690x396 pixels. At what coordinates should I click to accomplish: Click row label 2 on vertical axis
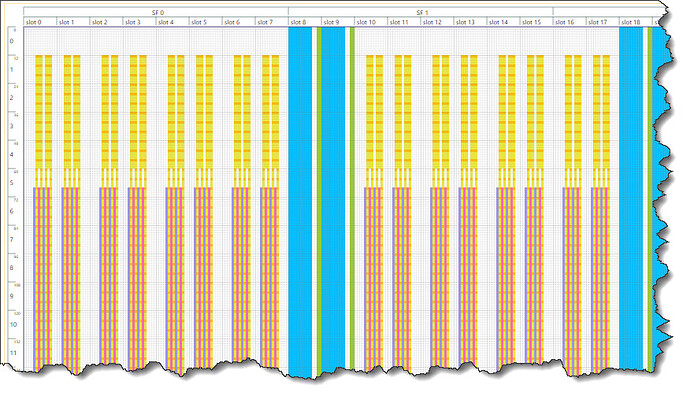[12, 97]
